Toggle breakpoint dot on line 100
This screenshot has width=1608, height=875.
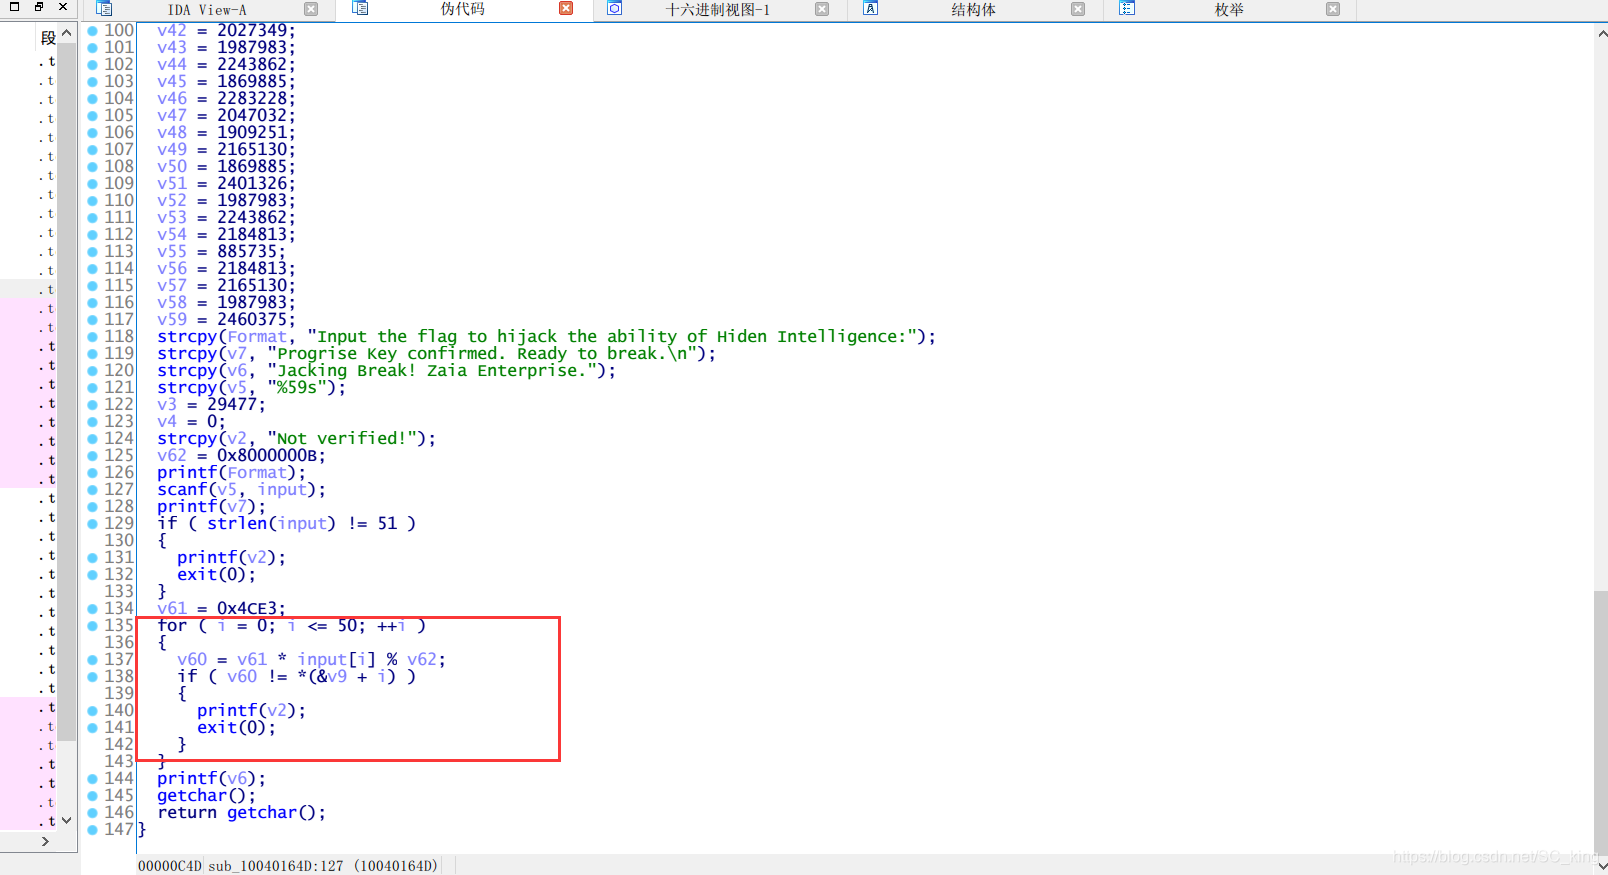click(92, 31)
